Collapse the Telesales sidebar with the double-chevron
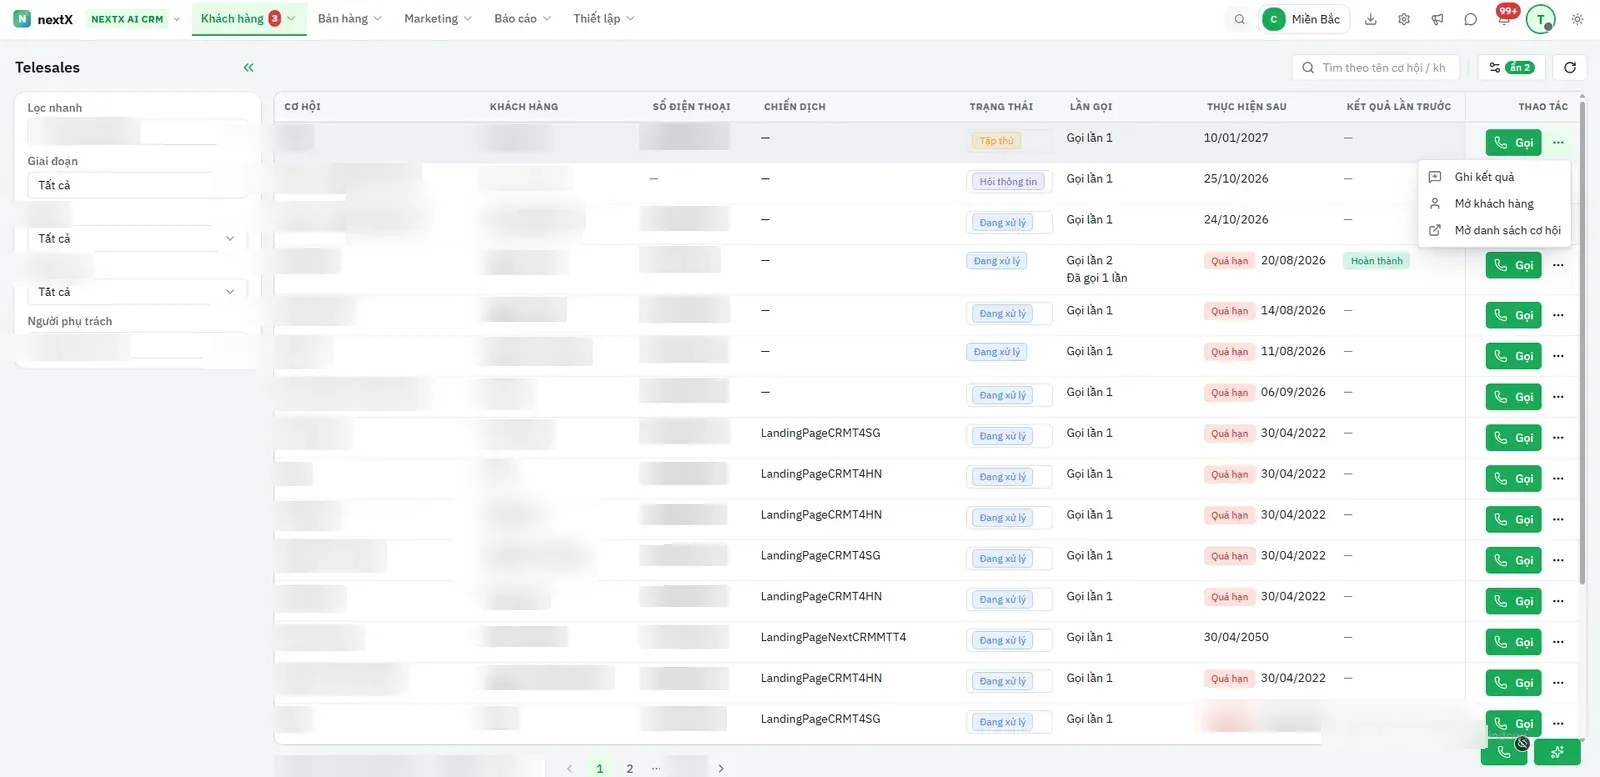Viewport: 1600px width, 777px height. [248, 67]
